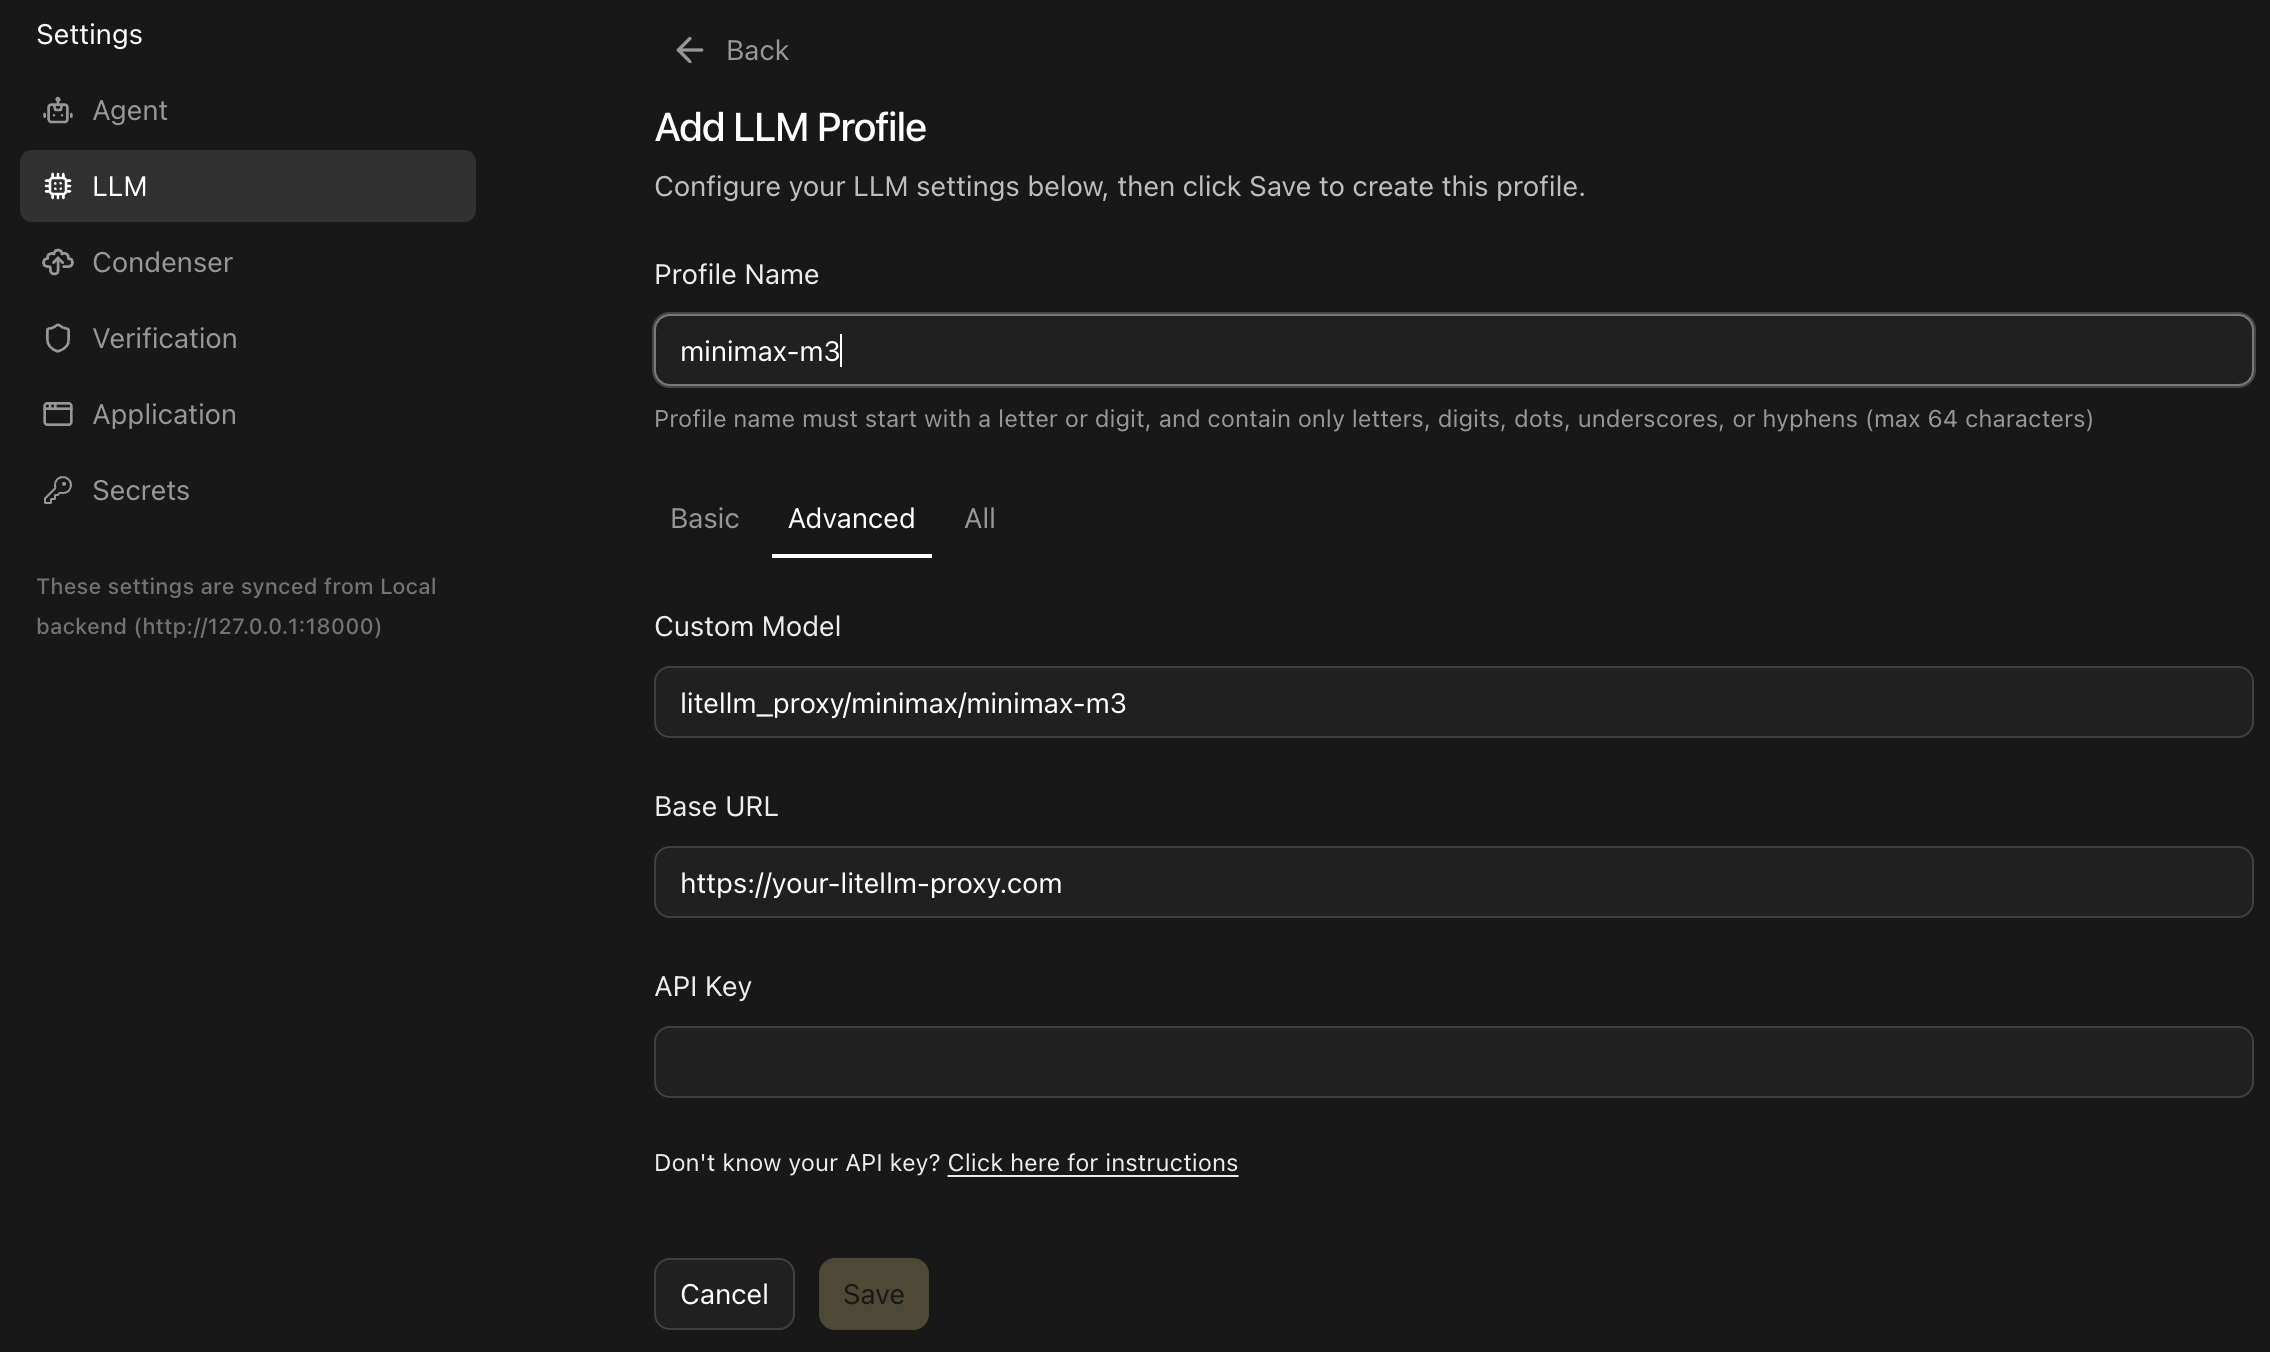Image resolution: width=2270 pixels, height=1352 pixels.
Task: Click the Custom Model label
Action: 747,626
